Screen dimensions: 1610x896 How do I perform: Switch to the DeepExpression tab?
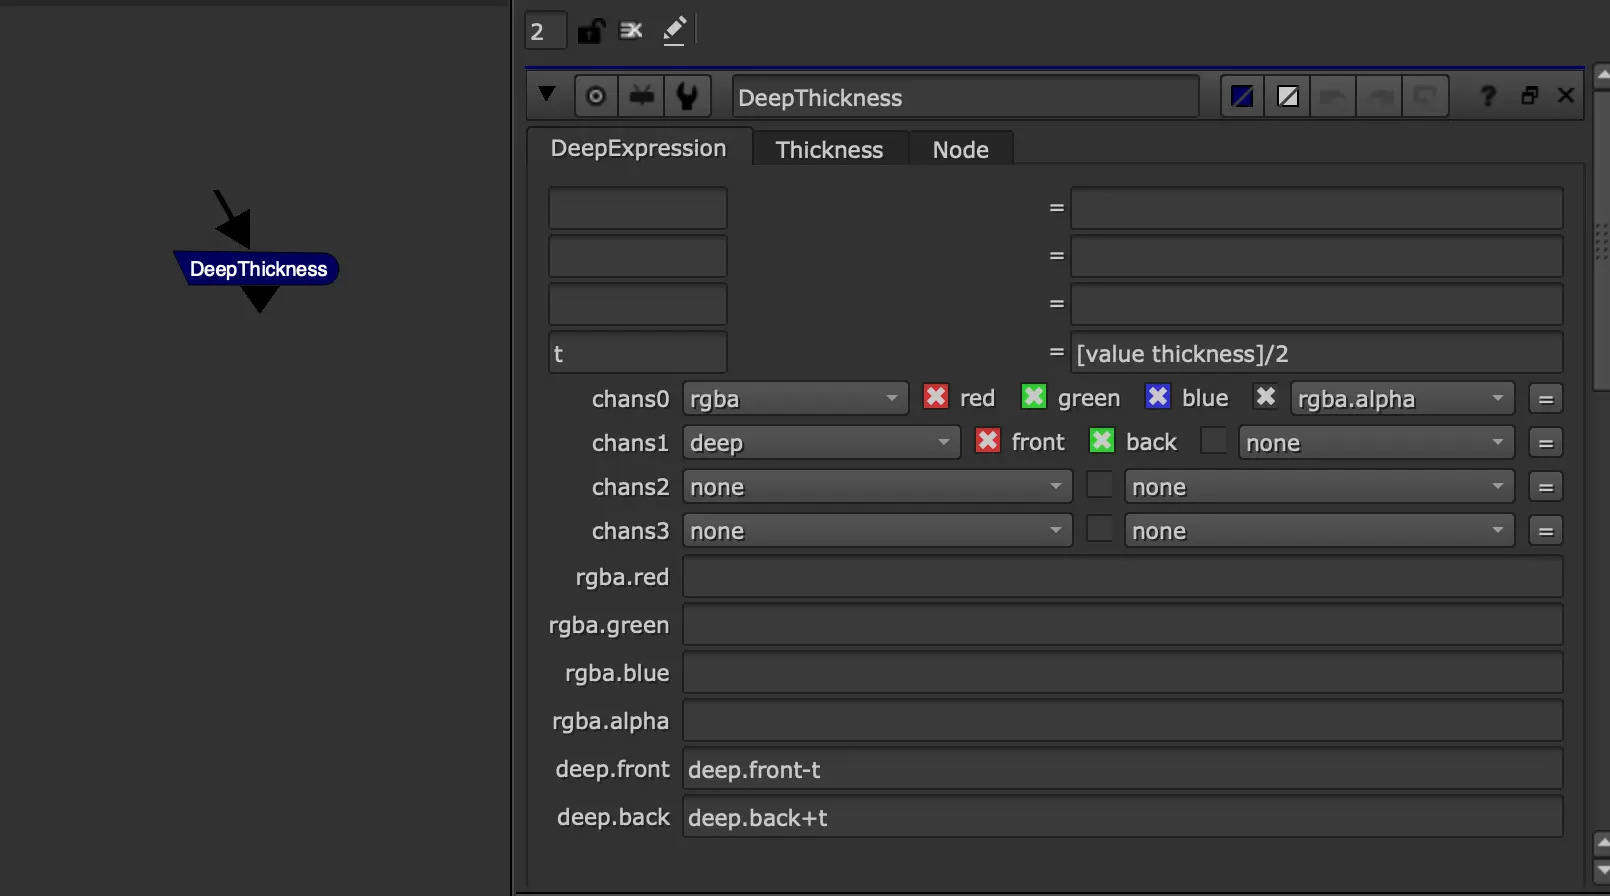pos(639,148)
